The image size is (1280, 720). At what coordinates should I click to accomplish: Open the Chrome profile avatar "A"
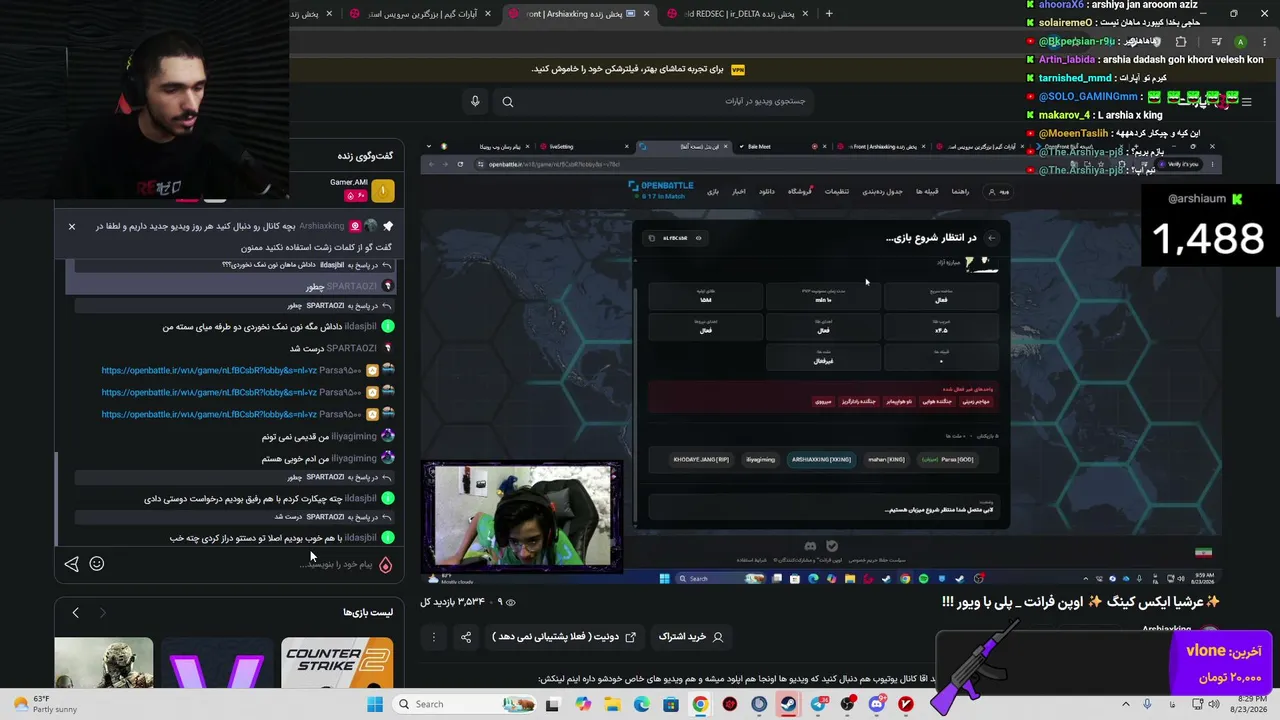click(1240, 42)
